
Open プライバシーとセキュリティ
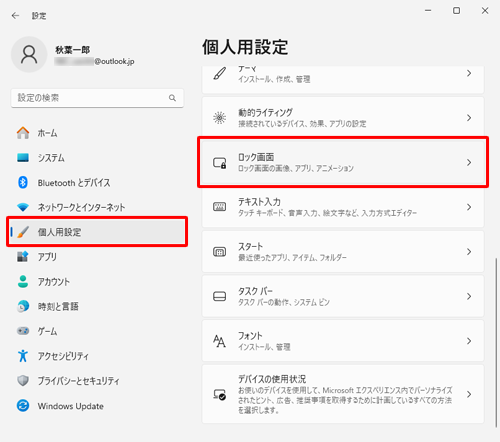pos(97,381)
